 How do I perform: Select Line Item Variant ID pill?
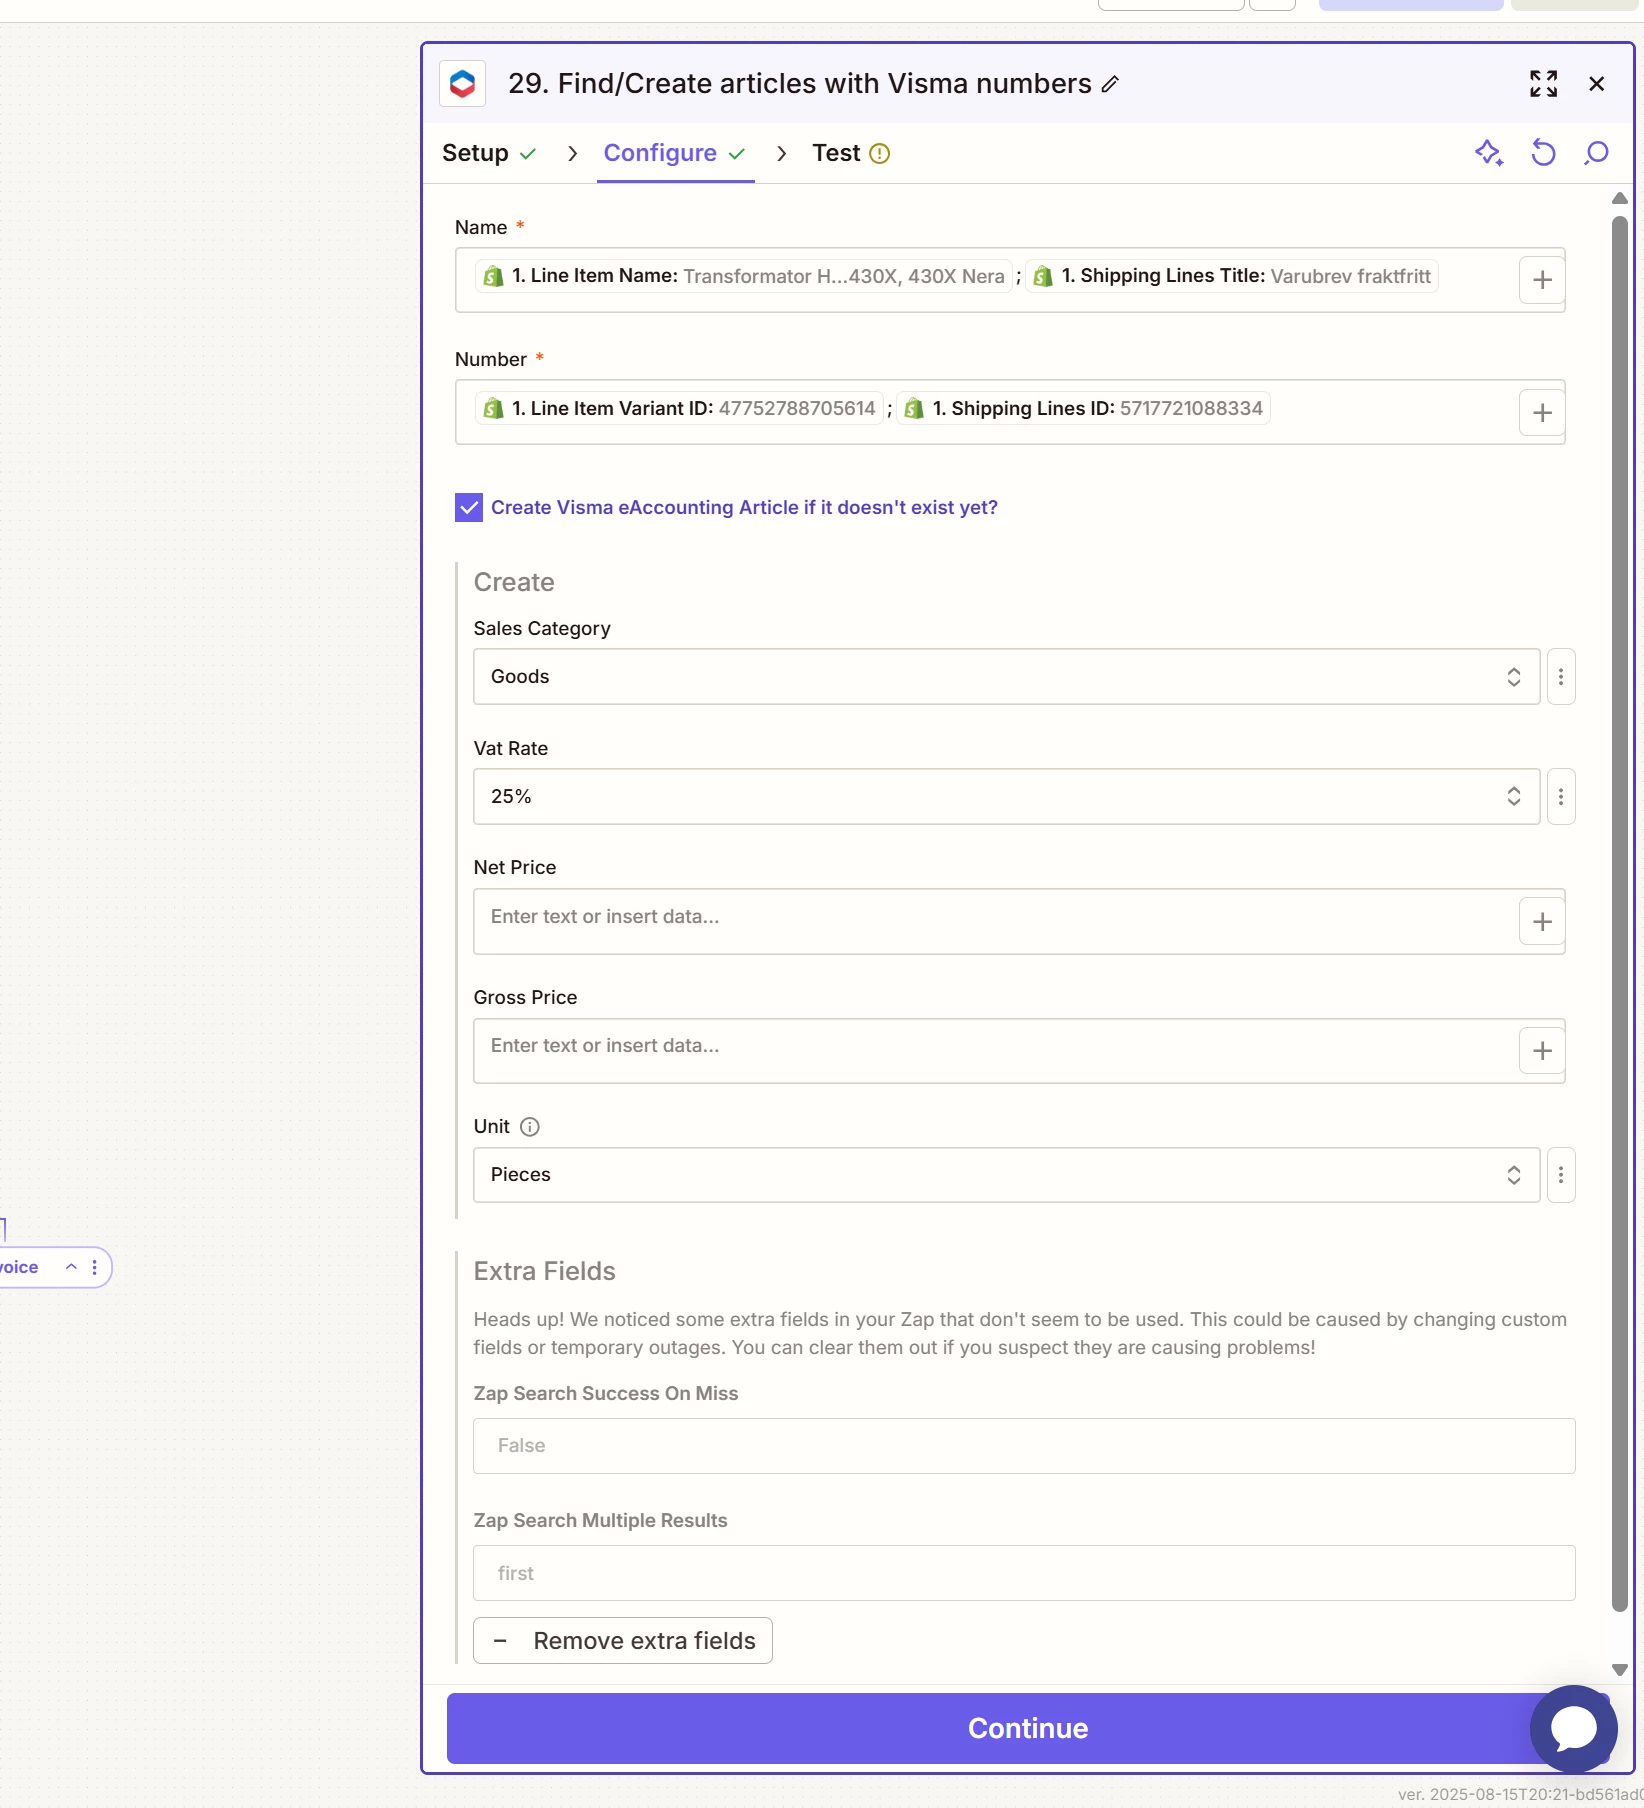679,408
